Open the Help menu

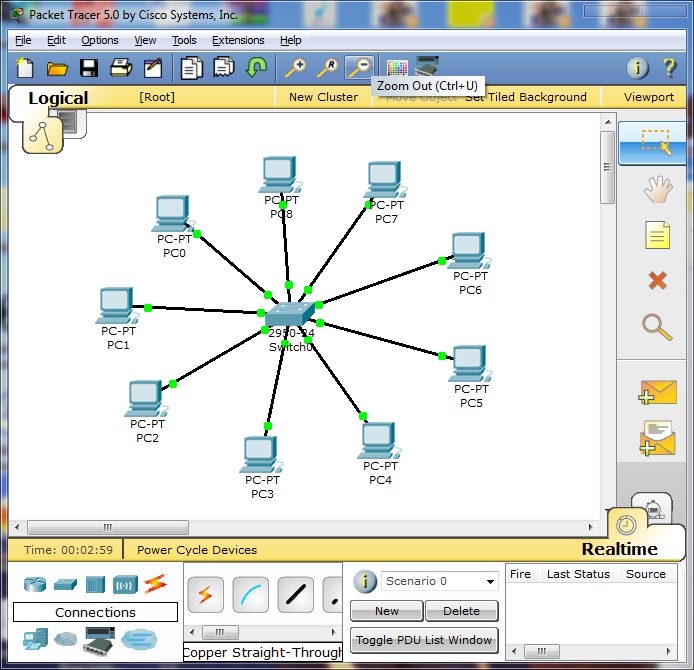(290, 40)
